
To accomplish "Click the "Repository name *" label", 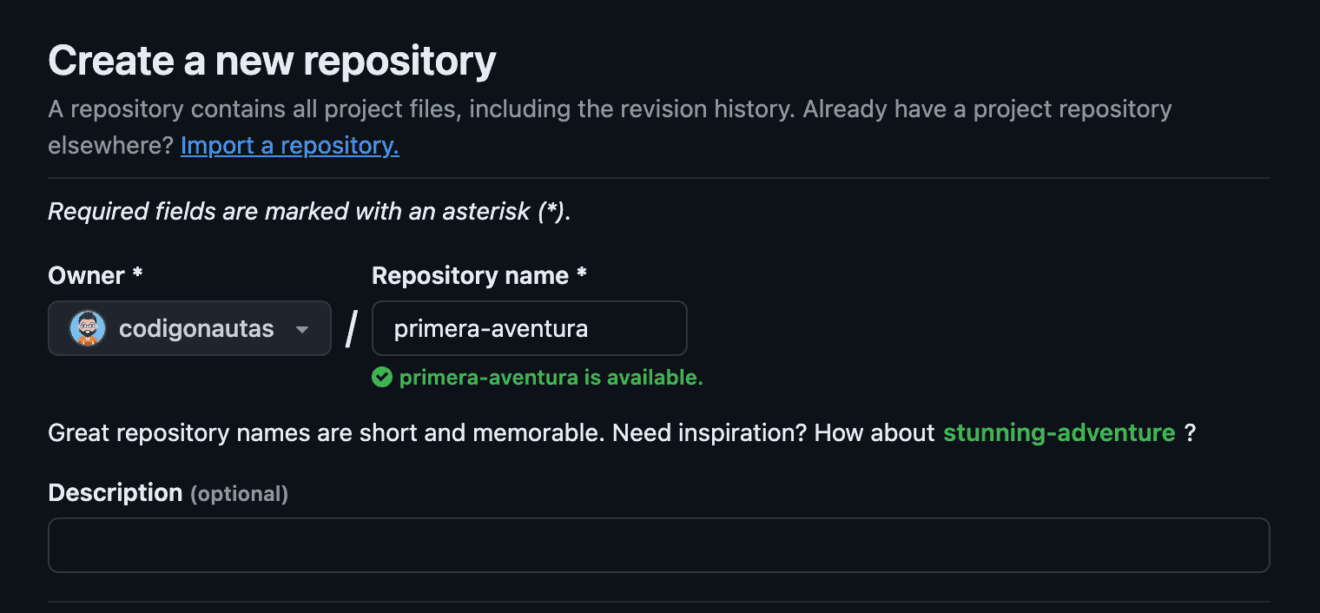I will pyautogui.click(x=479, y=276).
